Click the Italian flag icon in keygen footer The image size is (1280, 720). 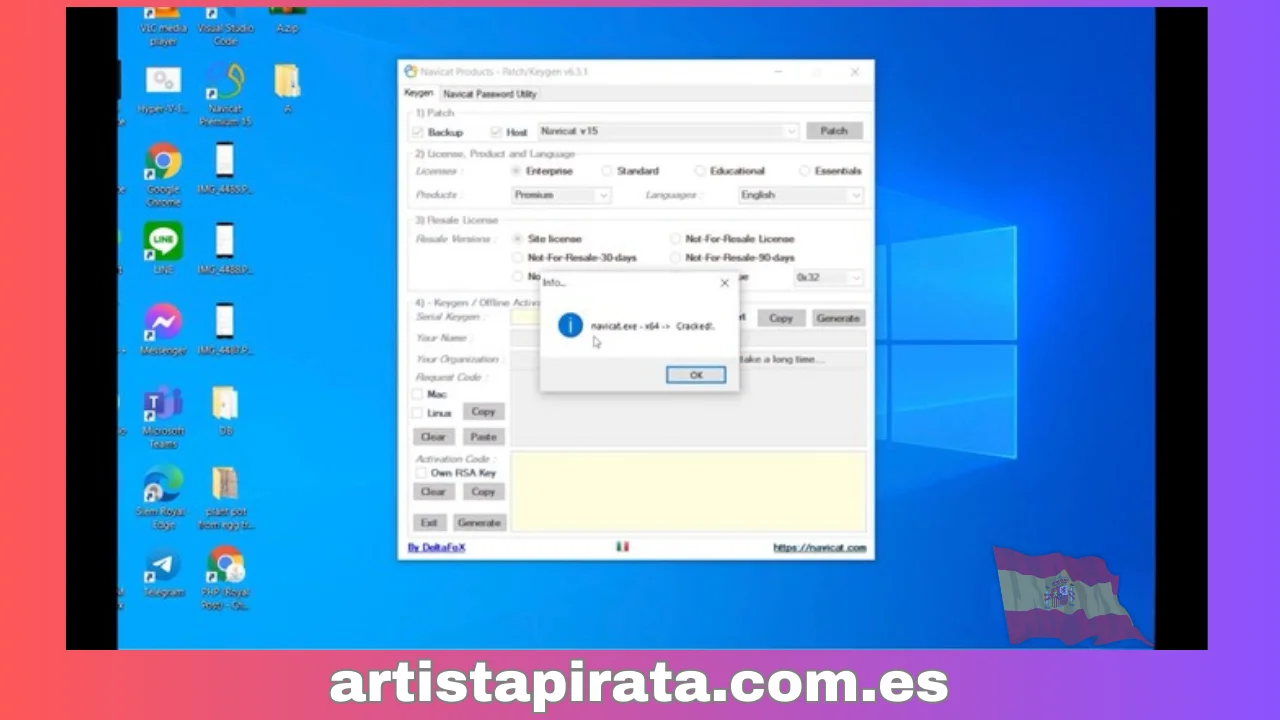pos(622,547)
